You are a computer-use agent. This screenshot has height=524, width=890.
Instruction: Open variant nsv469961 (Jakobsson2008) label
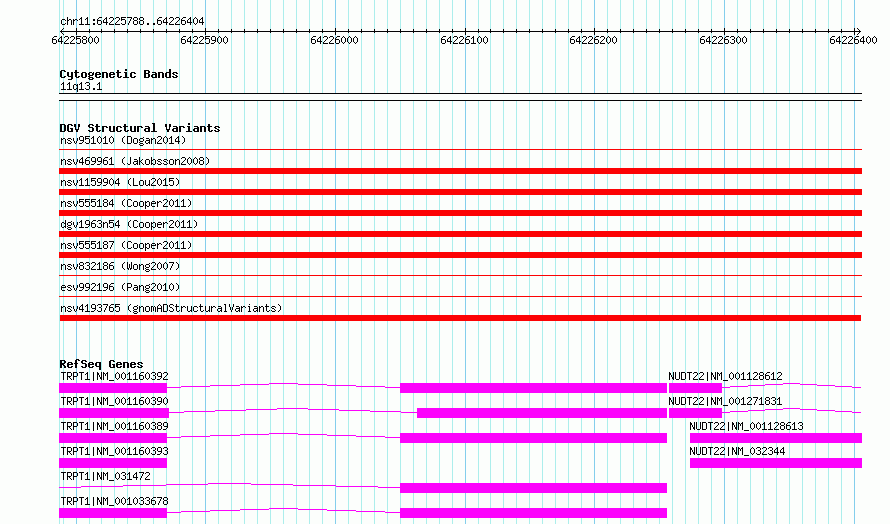(x=135, y=161)
